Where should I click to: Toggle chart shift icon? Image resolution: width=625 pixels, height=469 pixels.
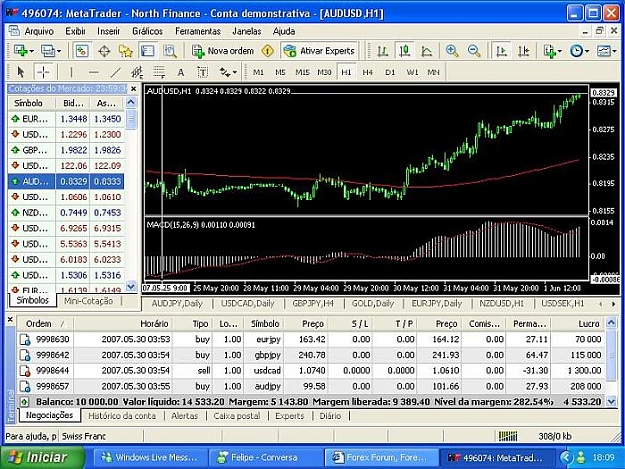click(523, 51)
